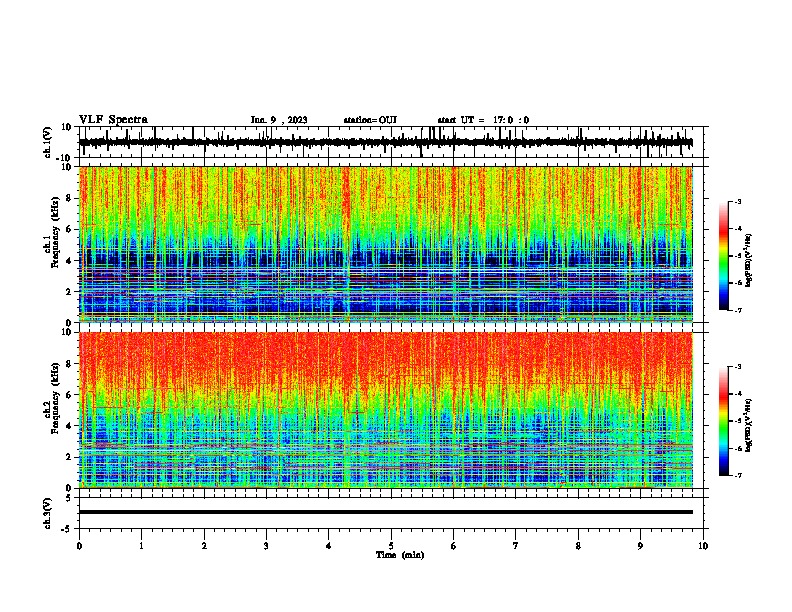792x612 pixels.
Task: Click the "4" tick on ch.2 frequency axis
Action: (69, 426)
